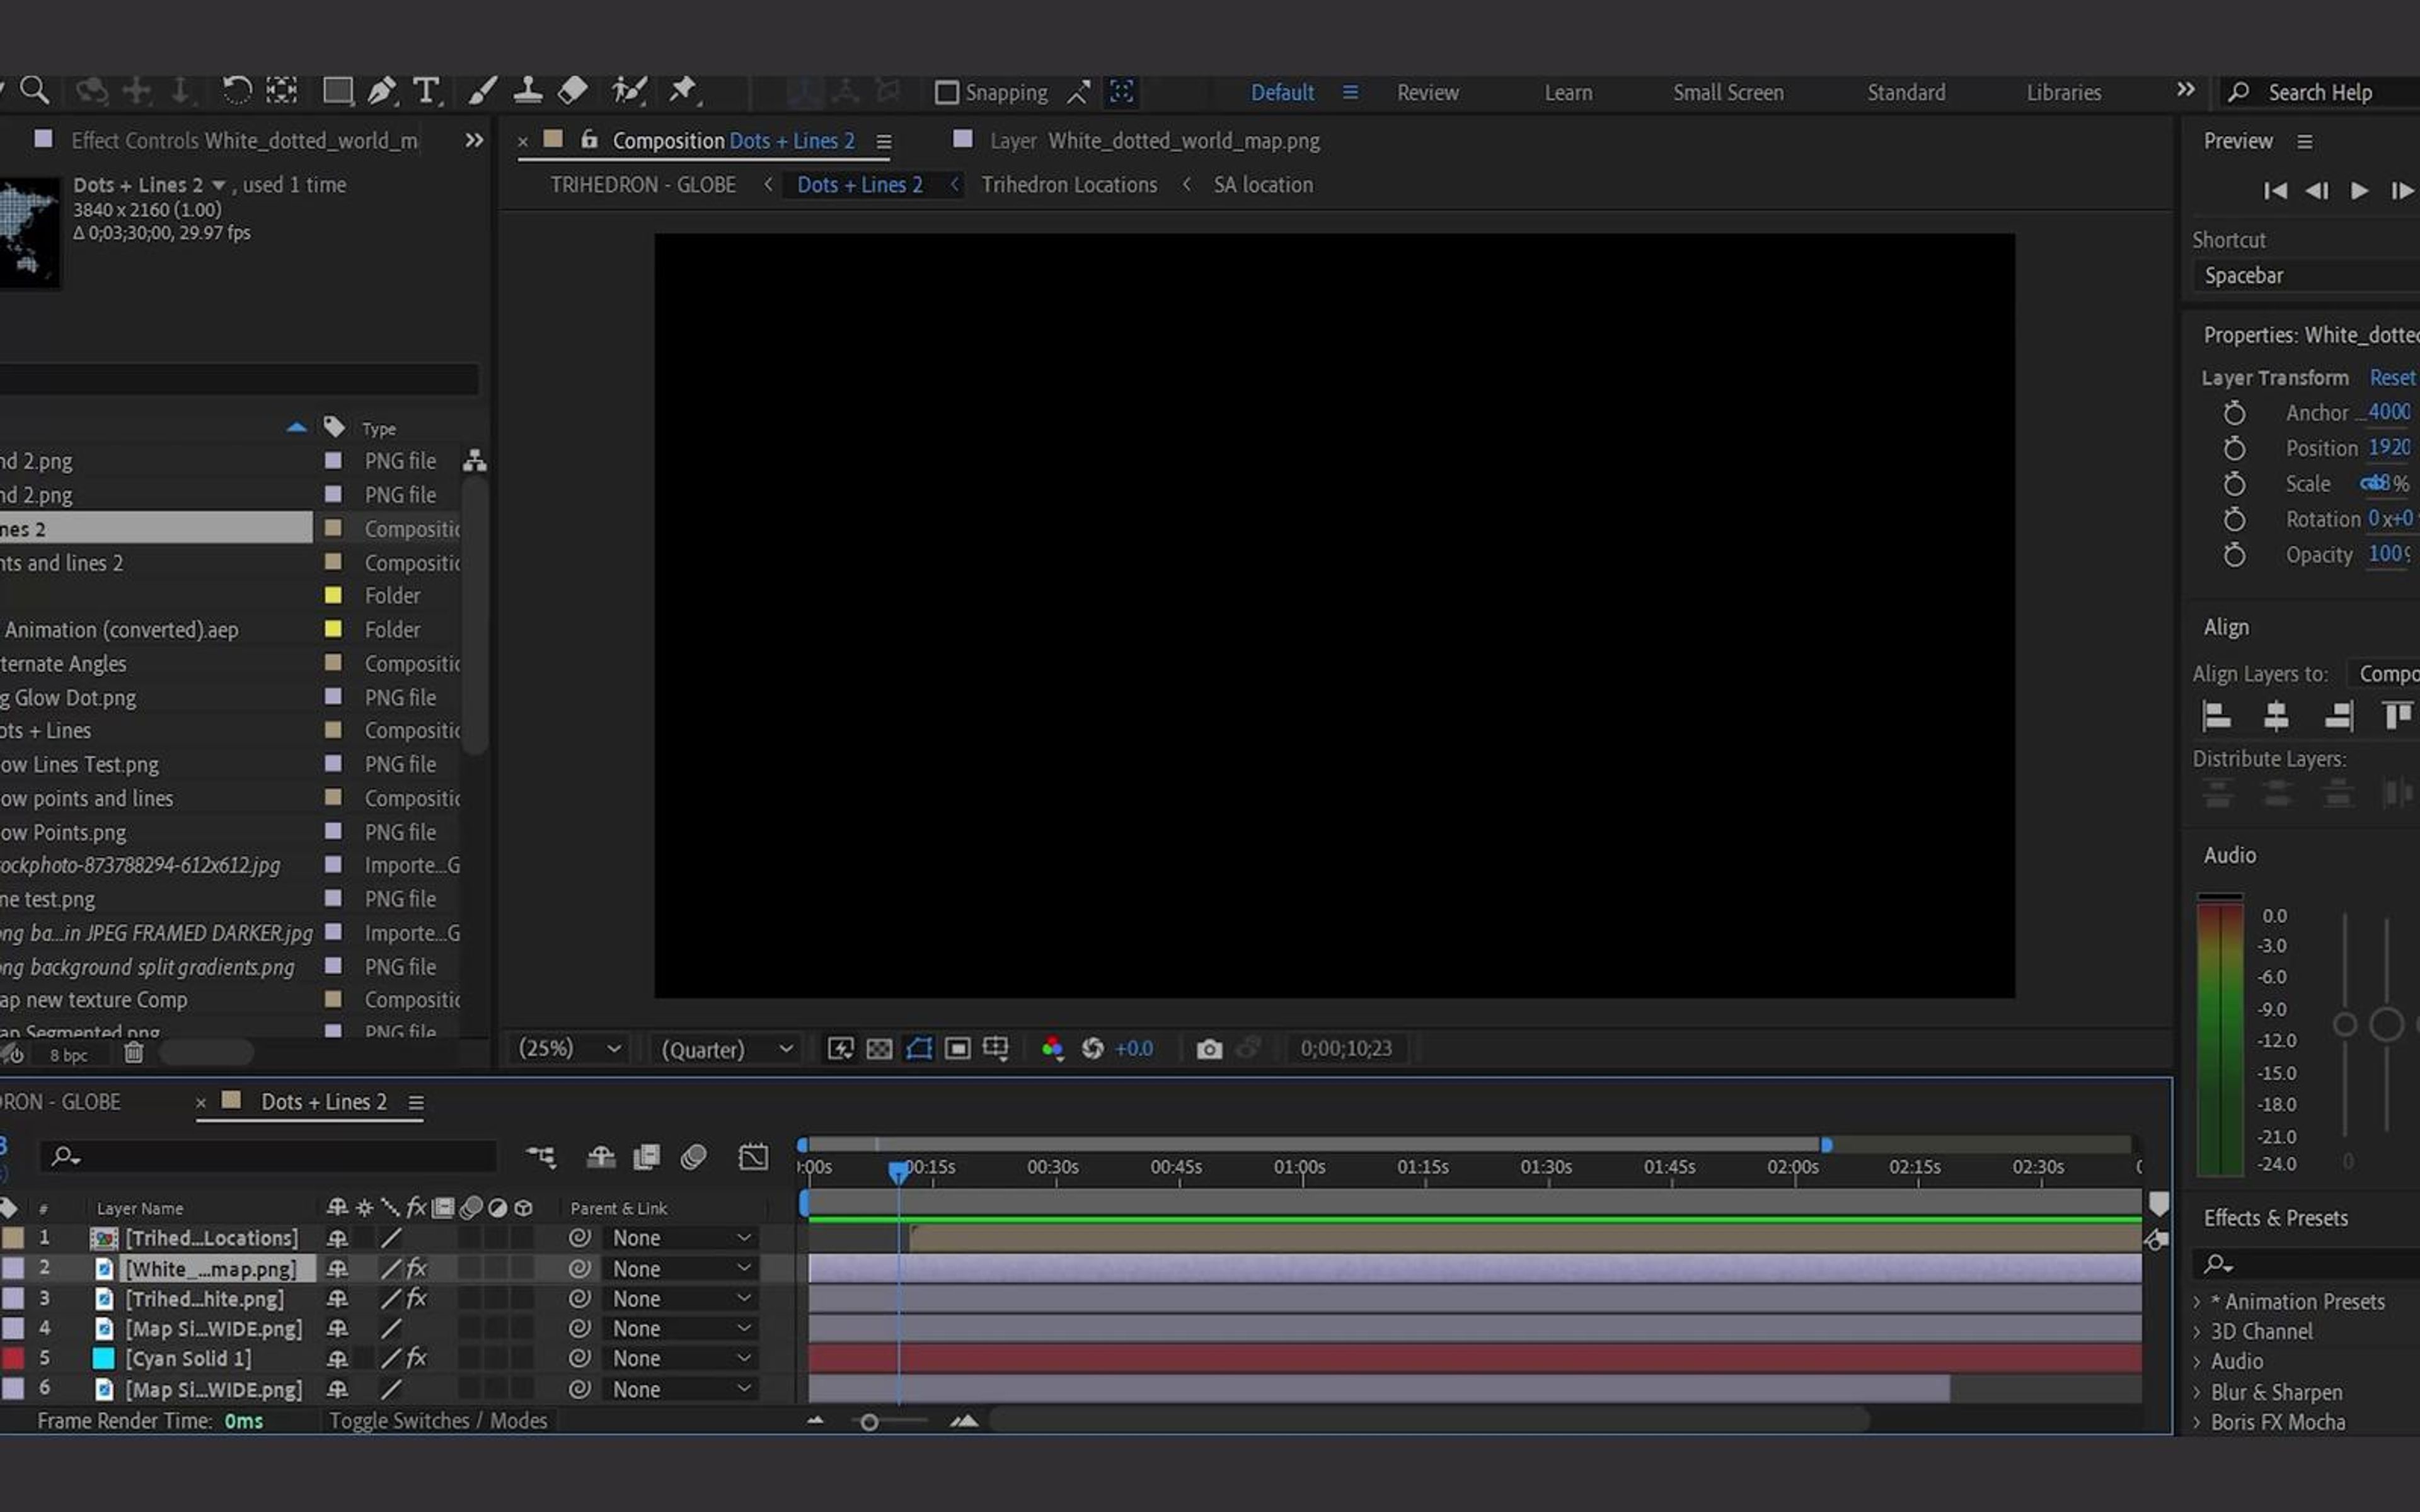The width and height of the screenshot is (2420, 1512).
Task: Select the Roto Brush tool
Action: tap(629, 91)
